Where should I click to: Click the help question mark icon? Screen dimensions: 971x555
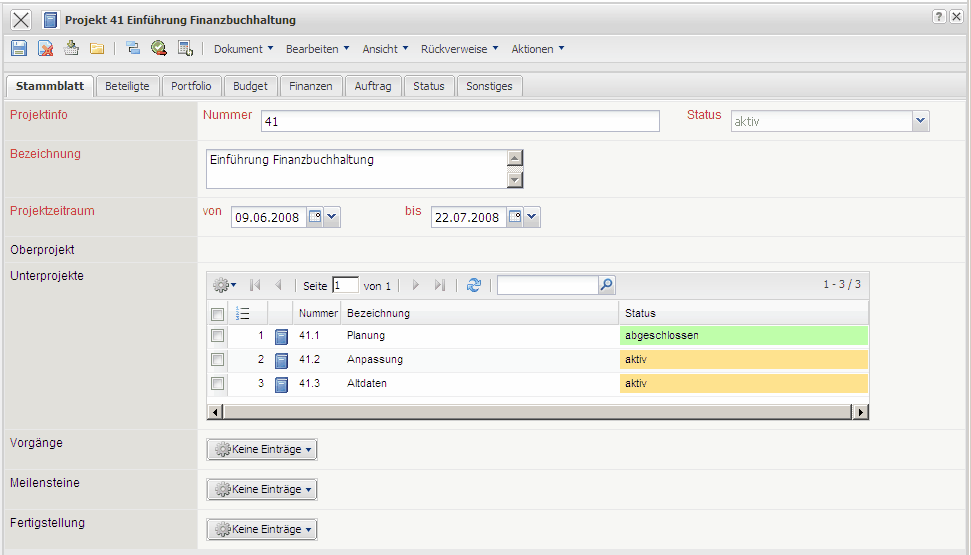[x=939, y=18]
